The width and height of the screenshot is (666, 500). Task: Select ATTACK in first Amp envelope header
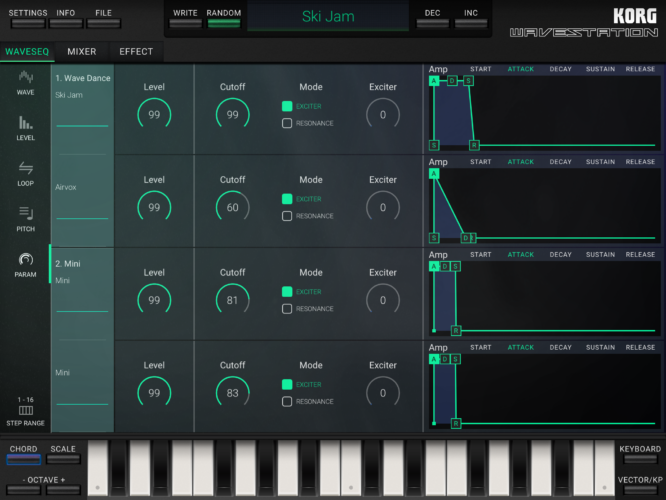point(521,69)
